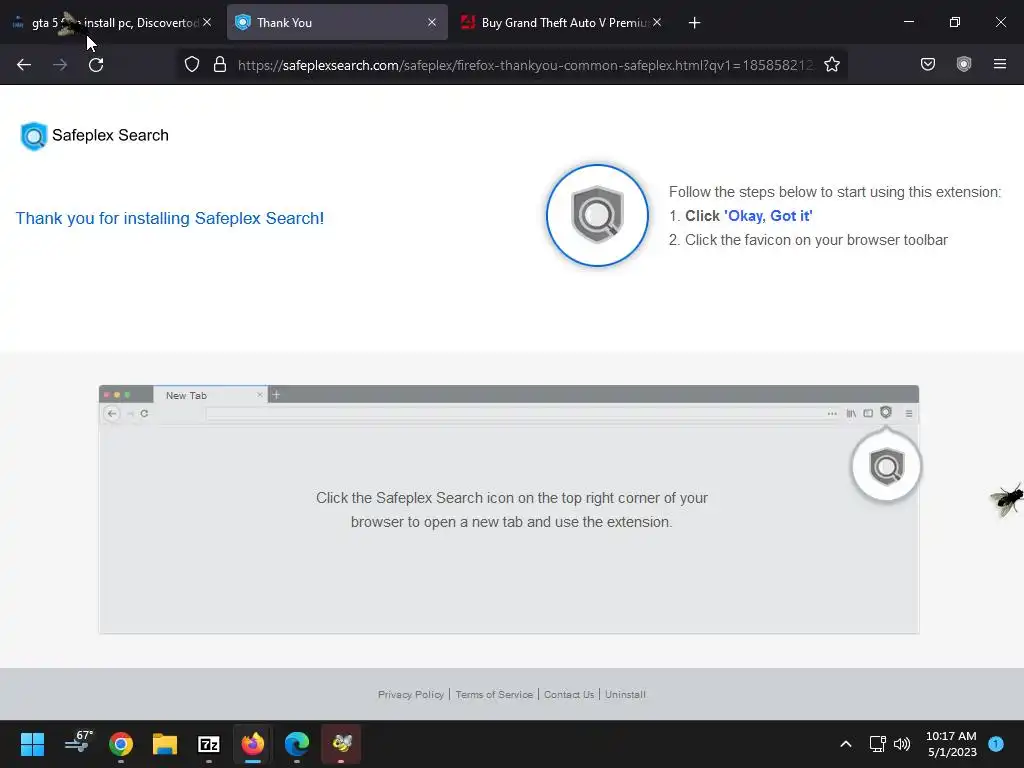Save page to Pocket
This screenshot has height=768, width=1024.
click(x=927, y=64)
